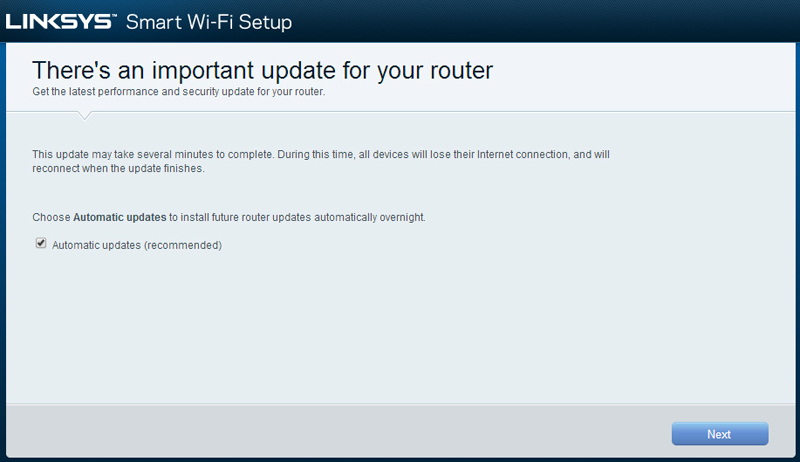Click the triangular pointer notch below the header
The width and height of the screenshot is (800, 462).
pyautogui.click(x=85, y=116)
